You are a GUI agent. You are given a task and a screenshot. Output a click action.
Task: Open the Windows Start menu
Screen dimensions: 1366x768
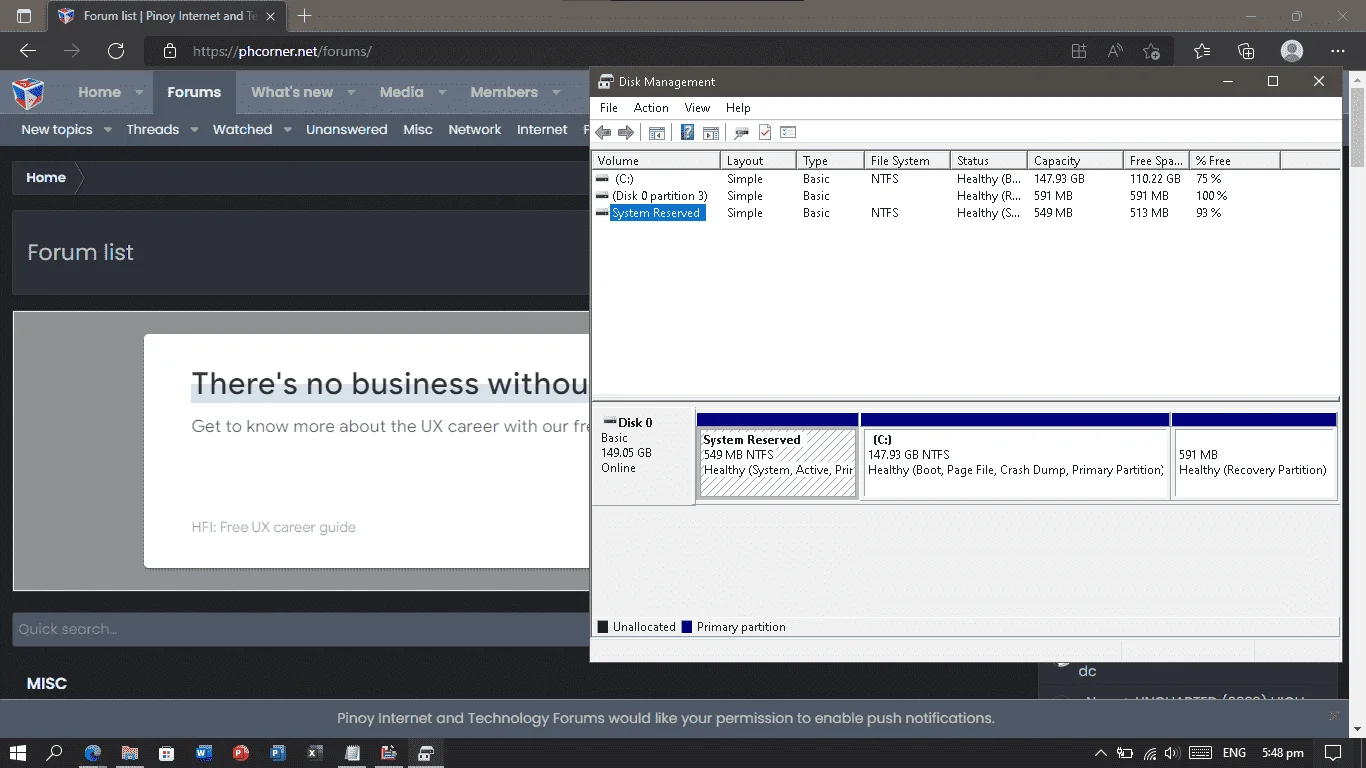tap(18, 753)
